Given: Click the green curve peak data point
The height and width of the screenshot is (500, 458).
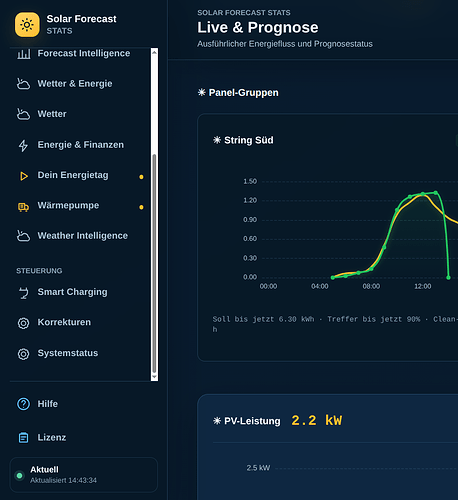Looking at the screenshot, I should point(435,193).
